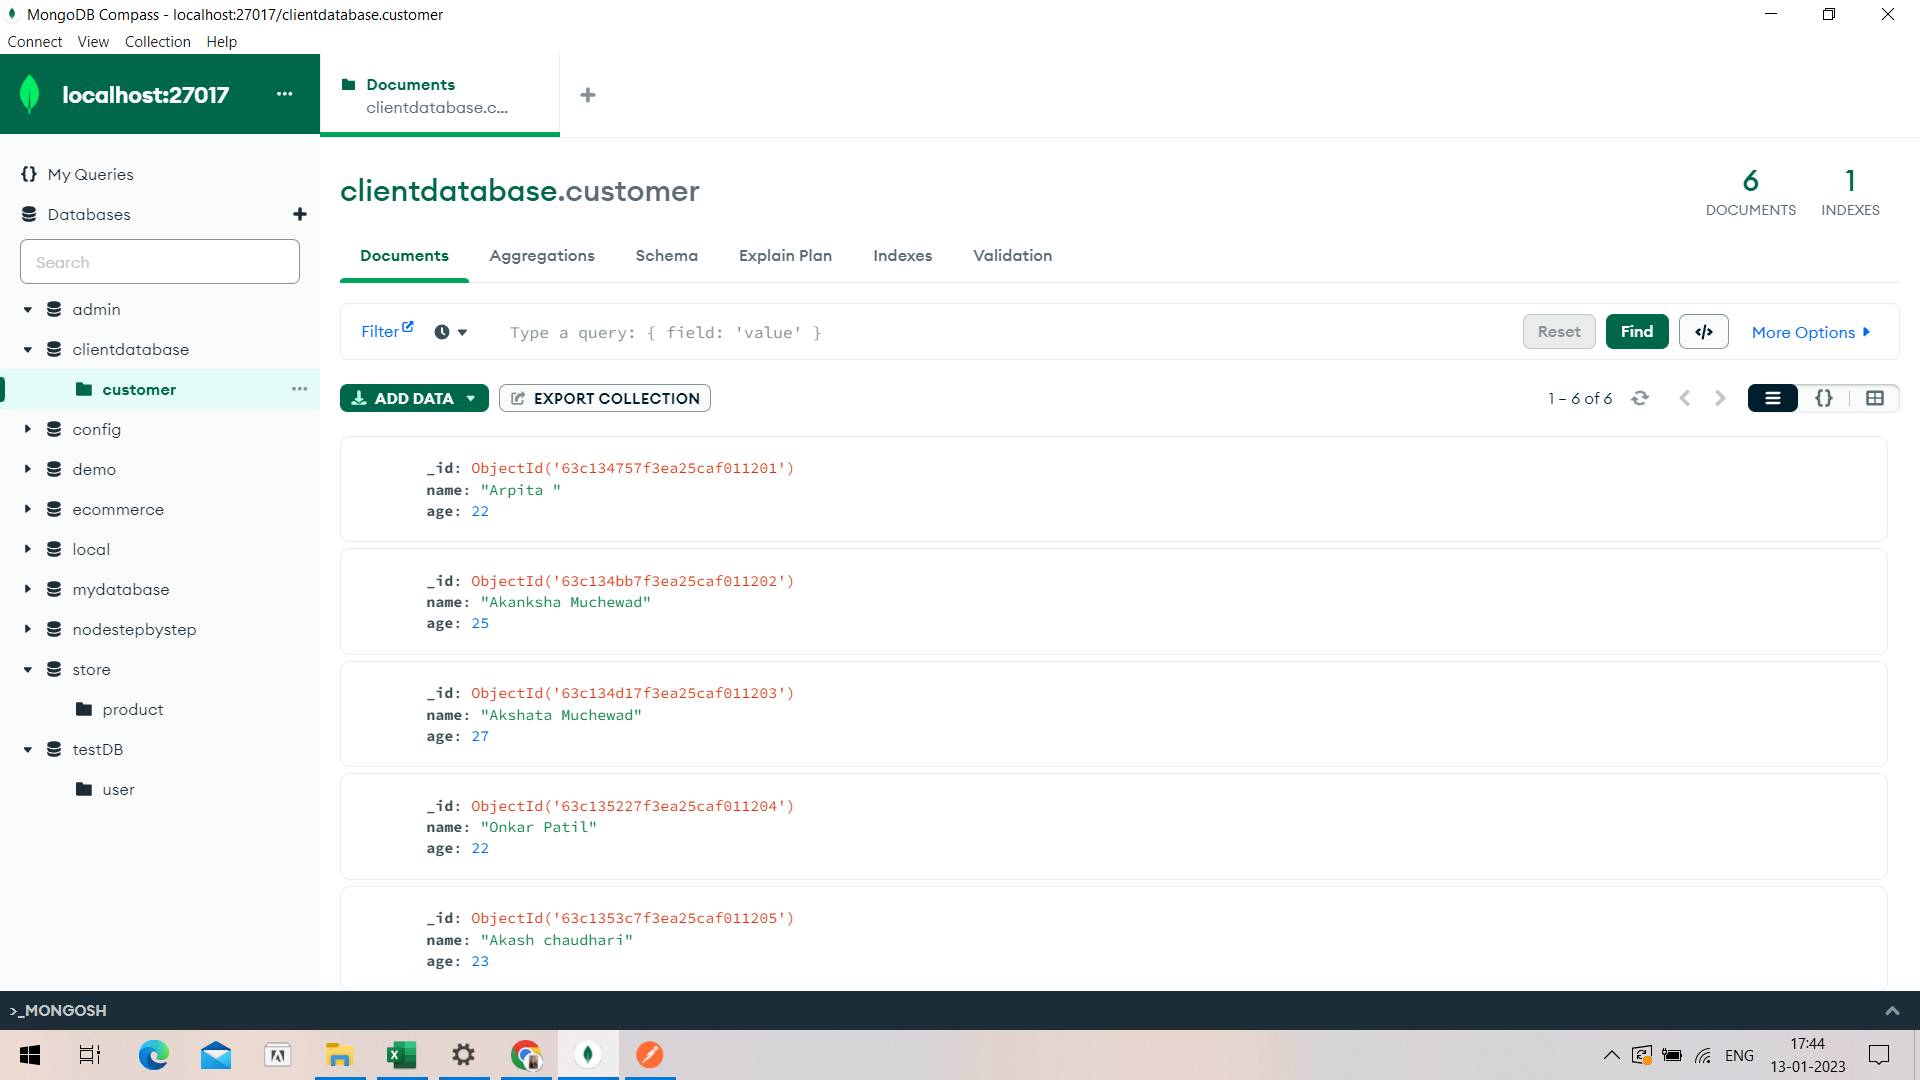Screen dimensions: 1920x1080
Task: Toggle the ENG language indicator in system tray
Action: pyautogui.click(x=1740, y=1055)
